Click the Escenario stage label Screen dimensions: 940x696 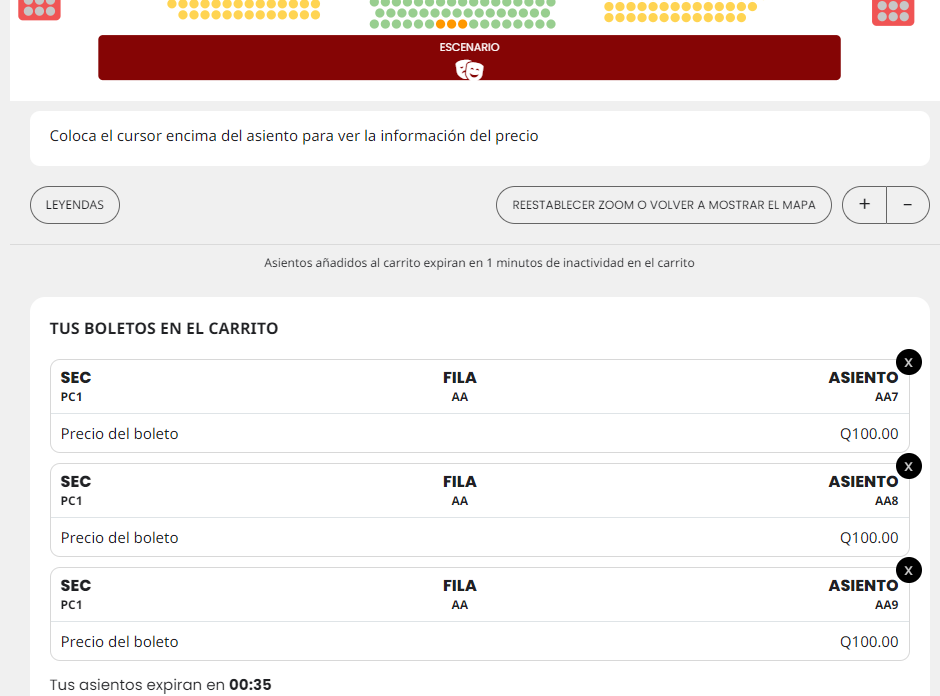[x=469, y=47]
